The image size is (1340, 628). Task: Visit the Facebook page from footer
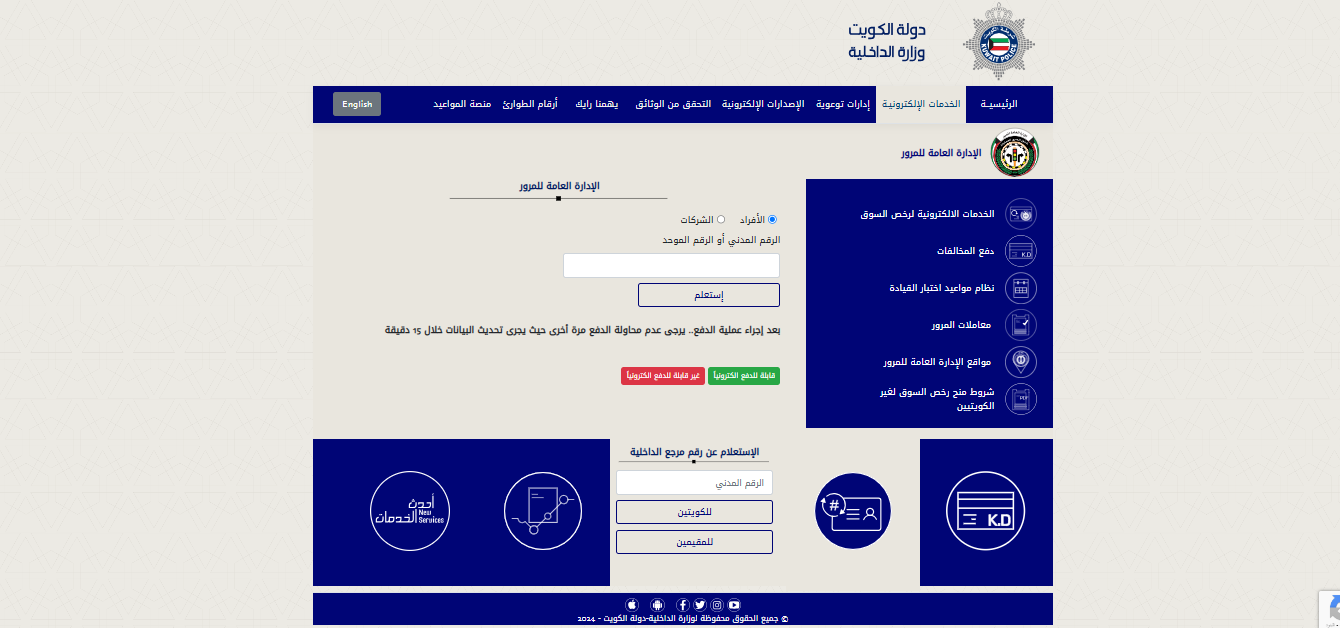pyautogui.click(x=683, y=605)
